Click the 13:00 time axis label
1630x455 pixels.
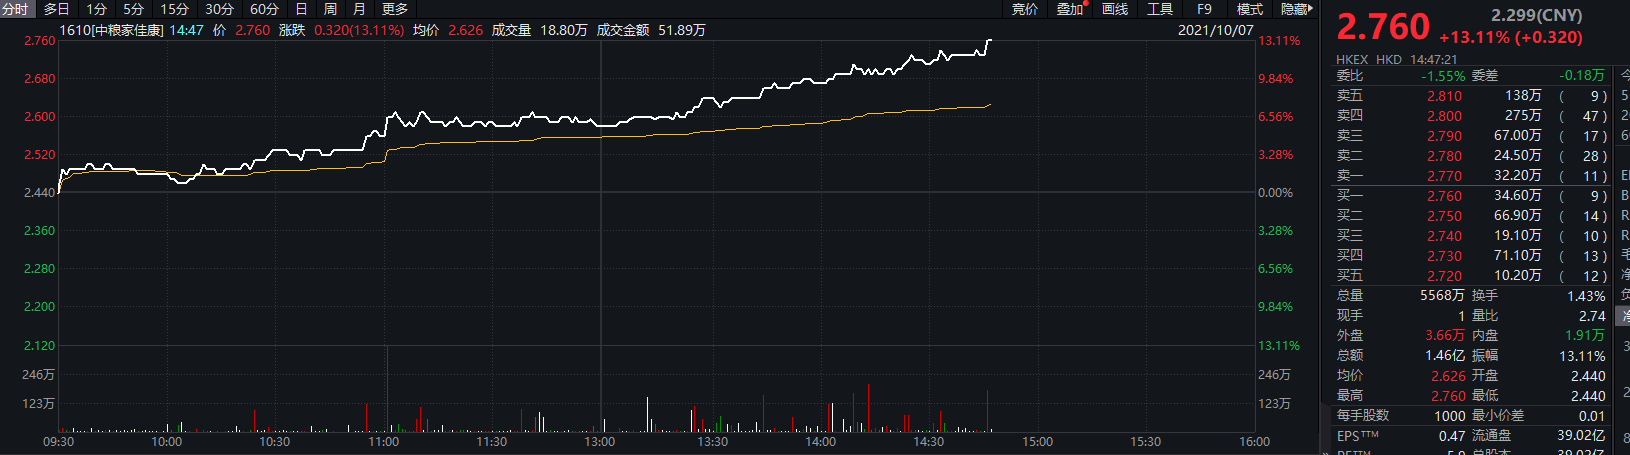(x=600, y=442)
